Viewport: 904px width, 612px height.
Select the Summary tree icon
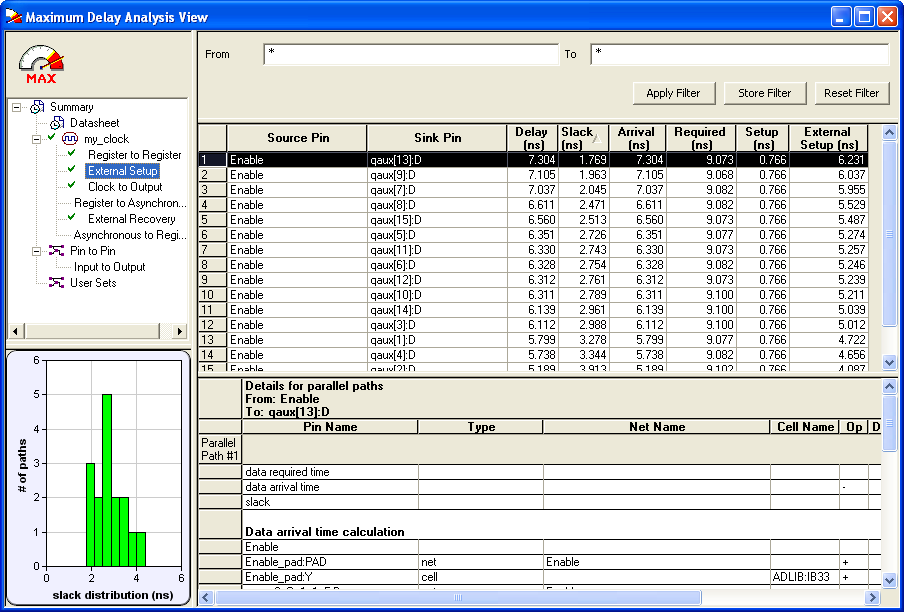tap(37, 107)
